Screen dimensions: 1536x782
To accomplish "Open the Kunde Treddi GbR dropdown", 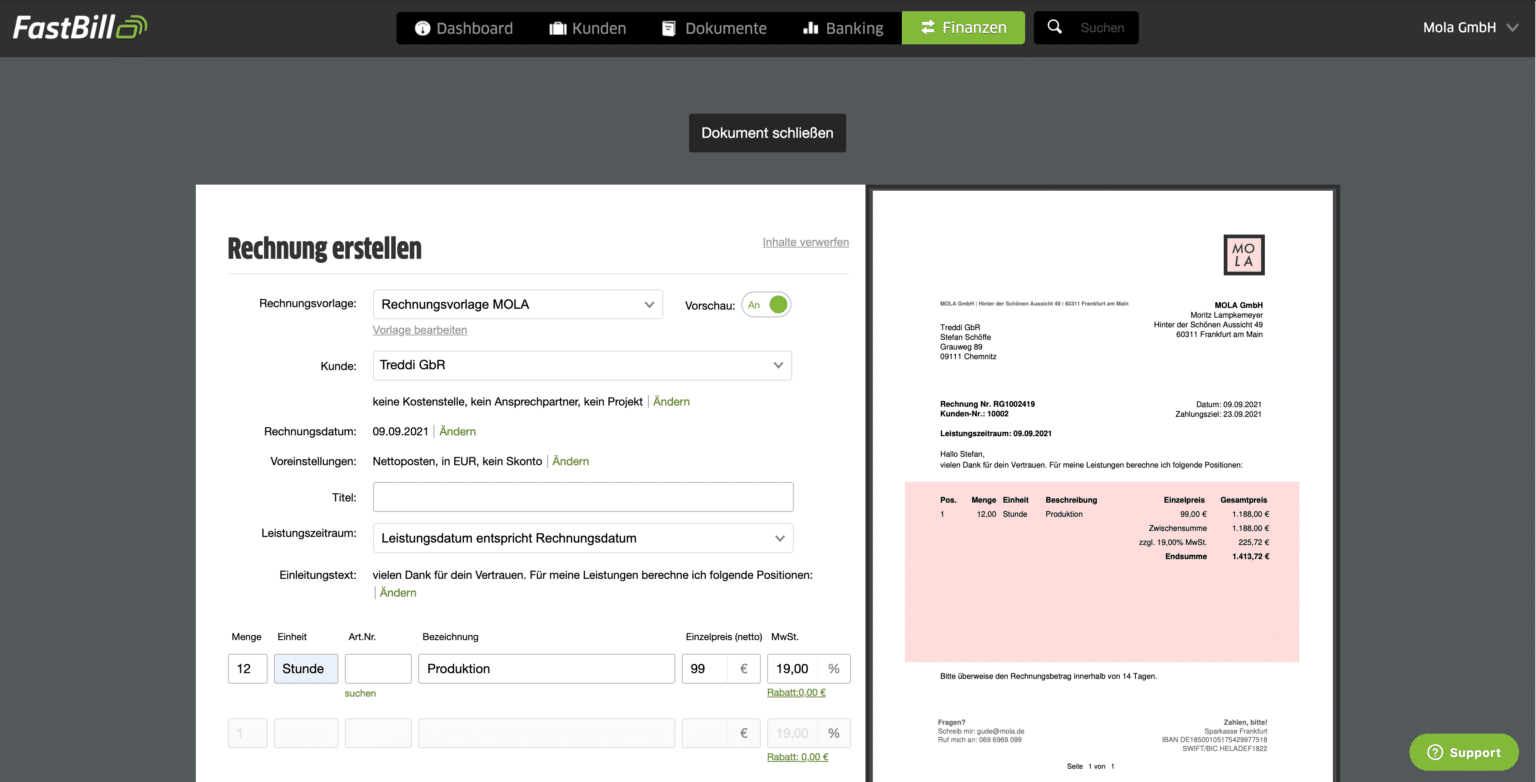I will click(582, 365).
